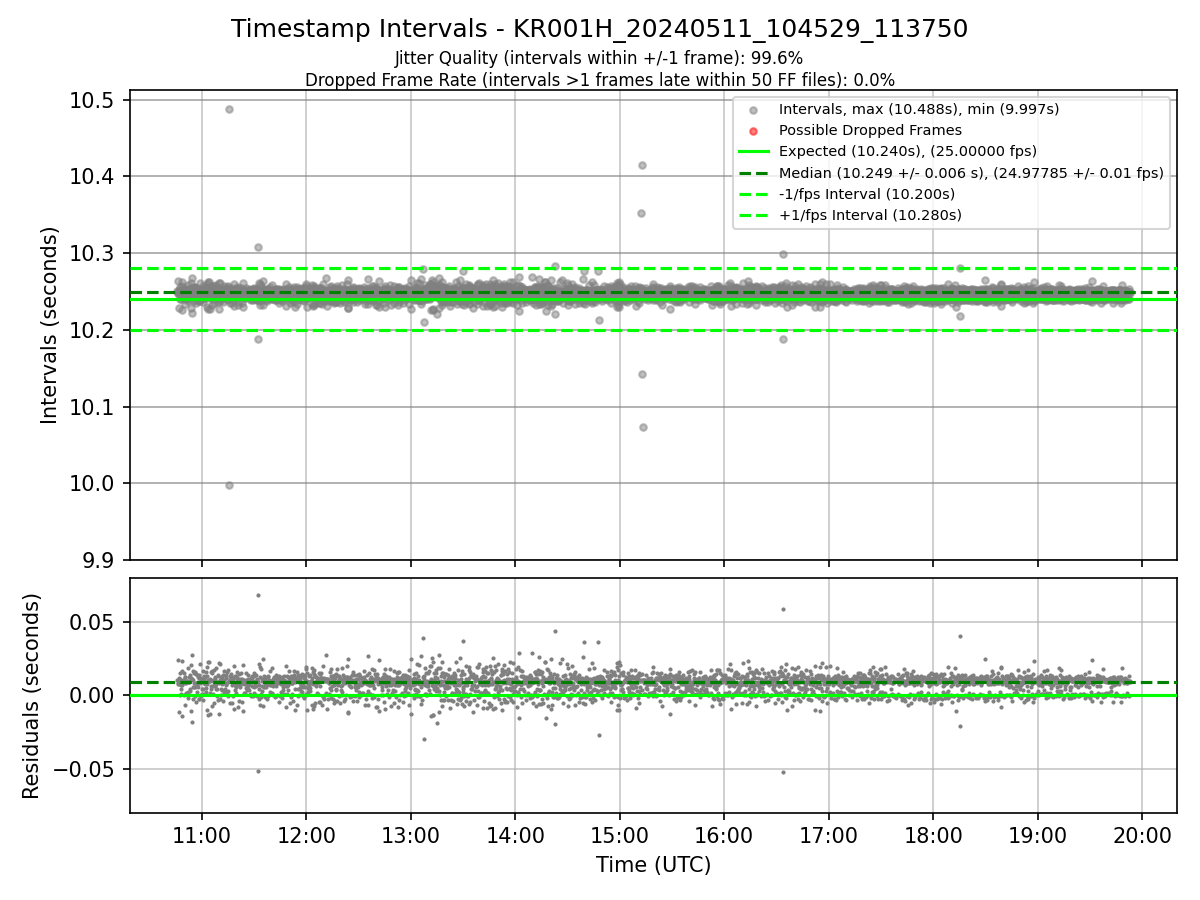Click the "Time (UTC)" x-axis label
This screenshot has width=1200, height=900.
[654, 865]
